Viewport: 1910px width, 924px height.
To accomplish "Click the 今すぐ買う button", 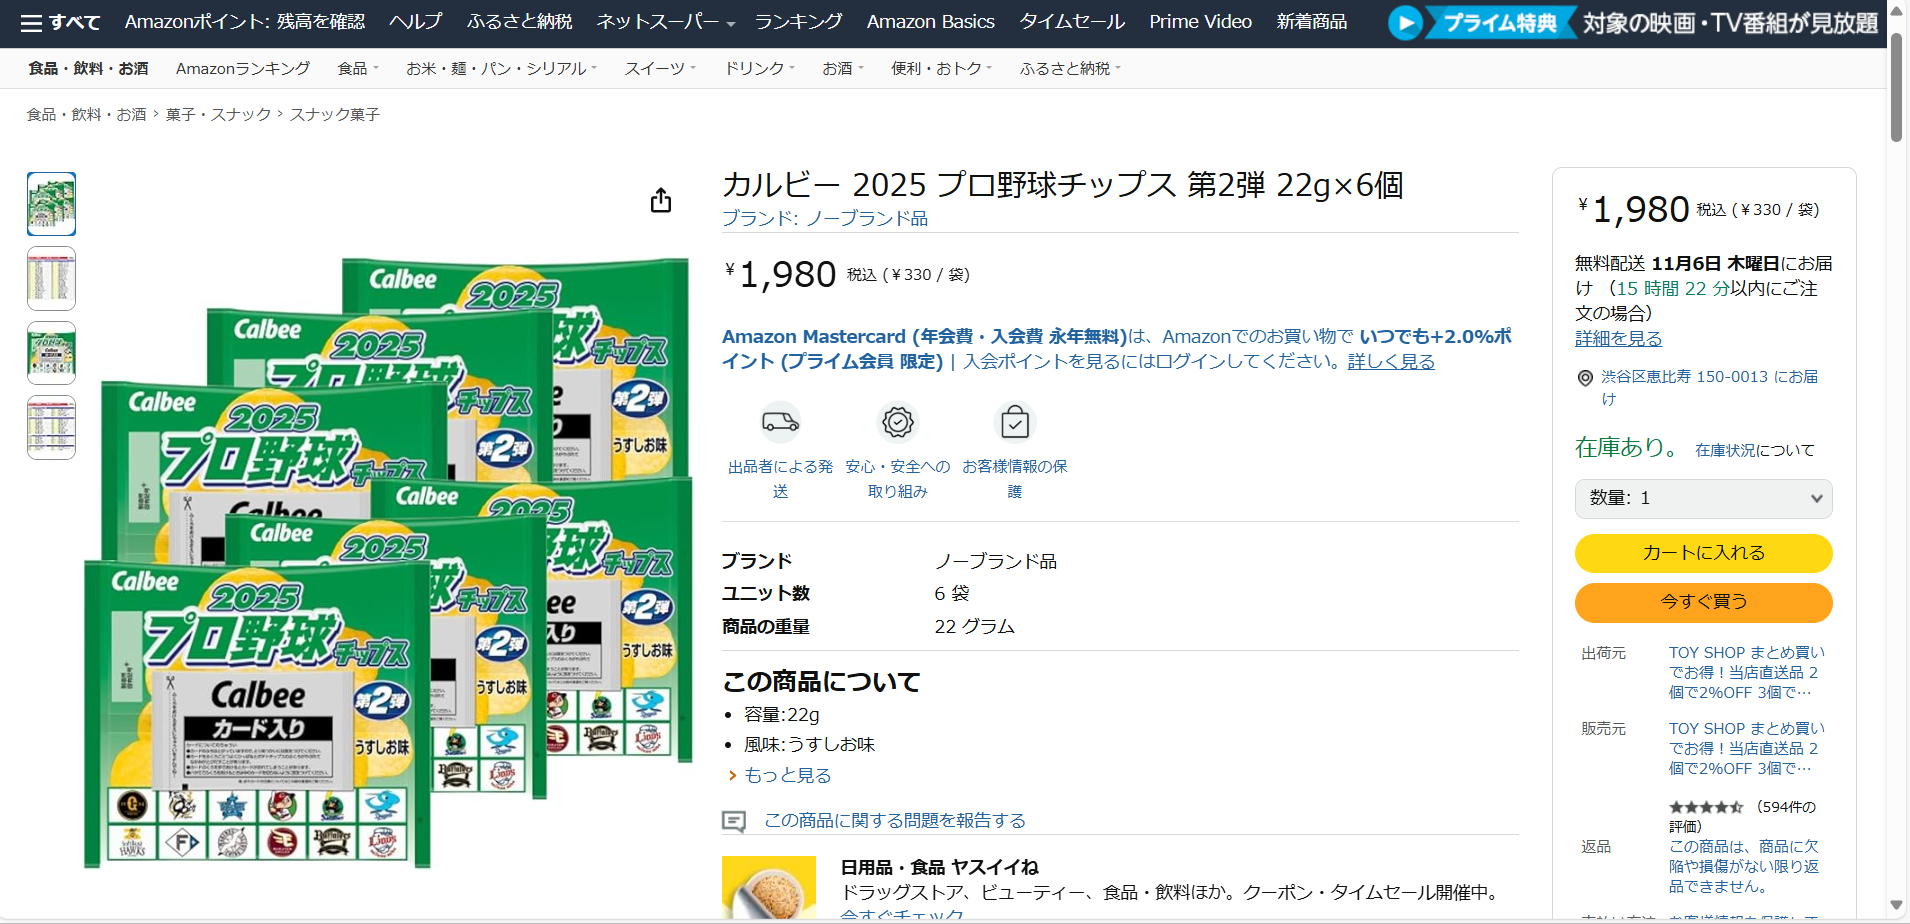I will coord(1703,602).
